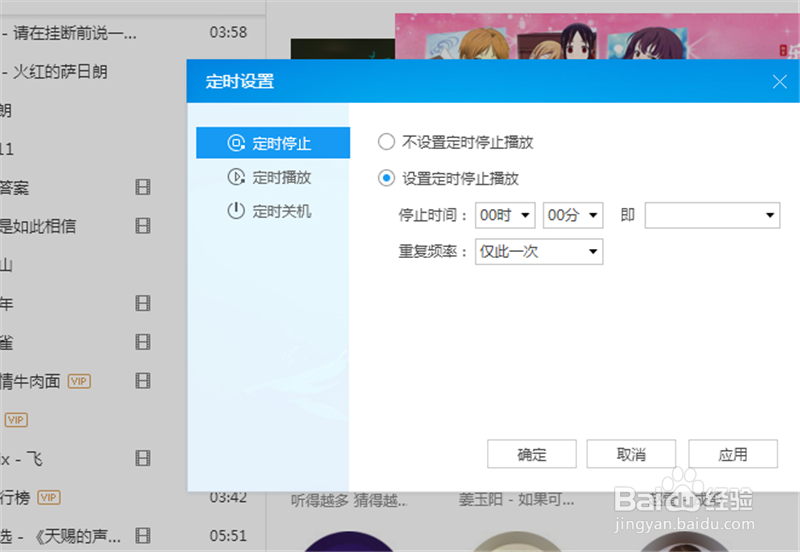Select 设置定时停止播放 radio option
This screenshot has width=800, height=552.
click(x=386, y=178)
